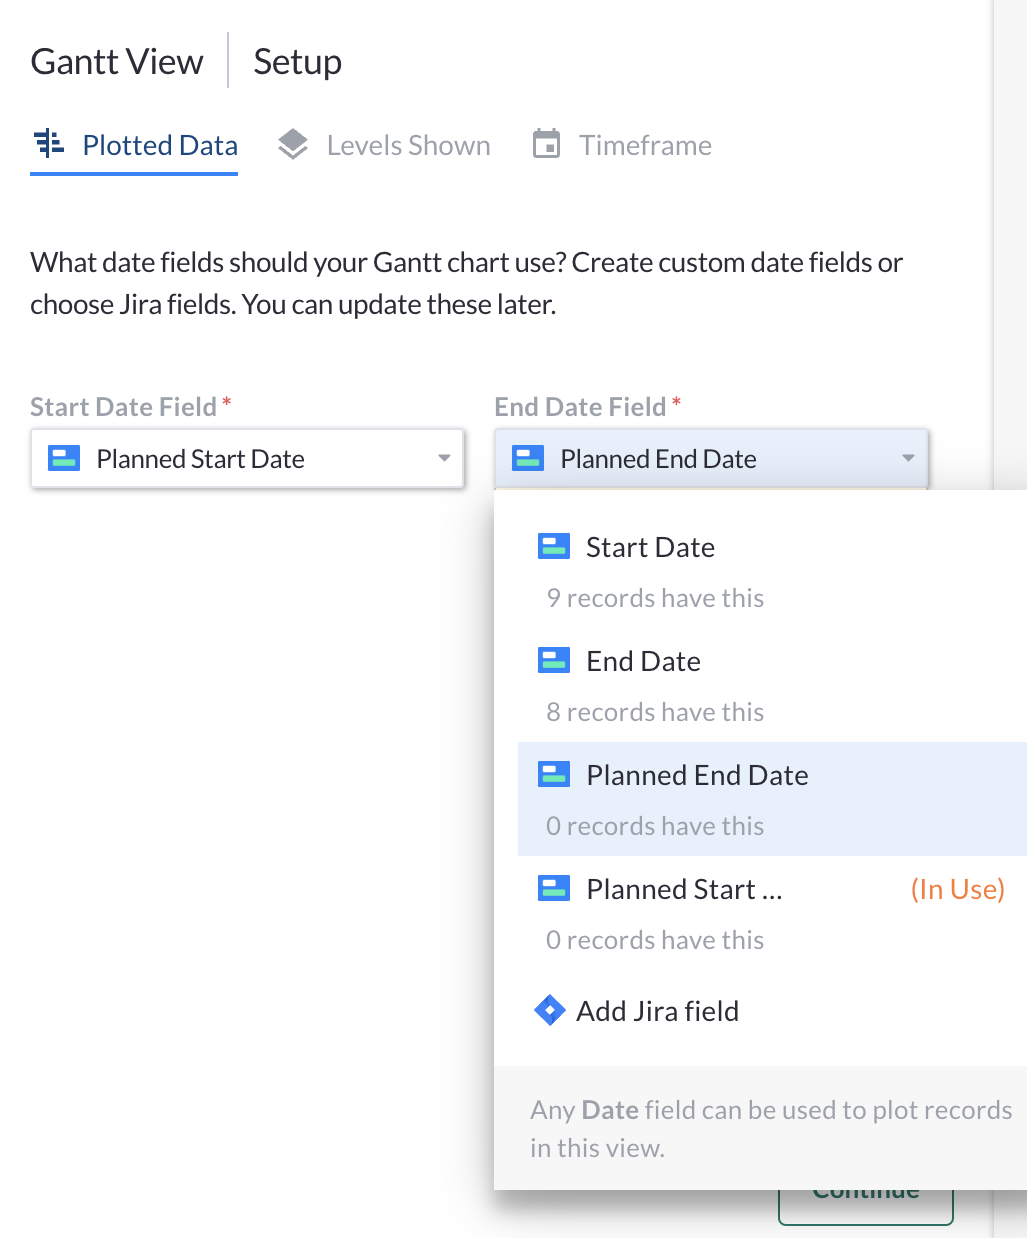
Task: Open the Start Date Field dropdown
Action: [x=247, y=459]
